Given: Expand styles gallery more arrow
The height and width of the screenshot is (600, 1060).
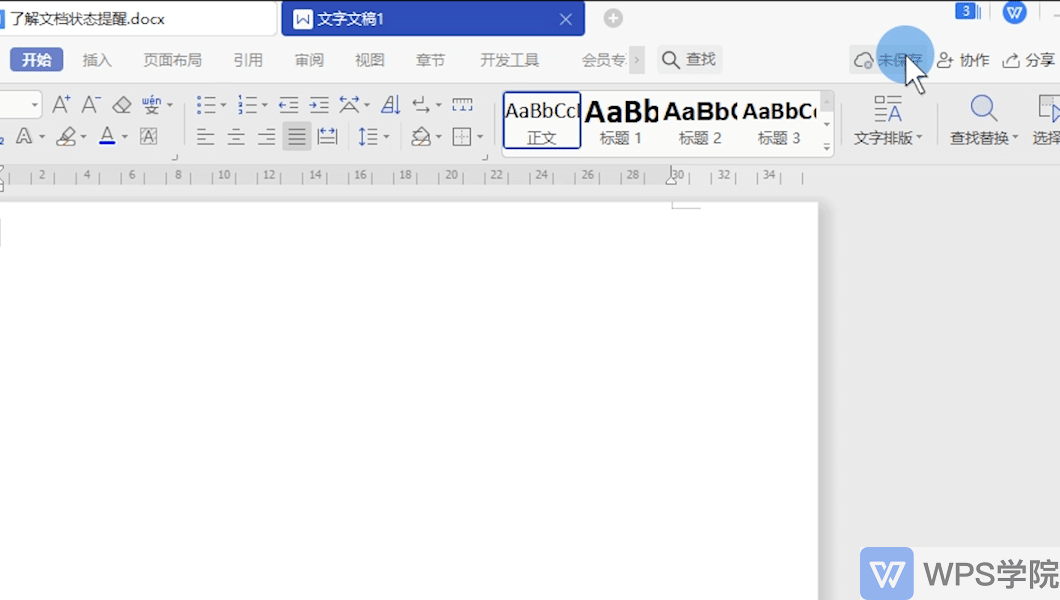Looking at the screenshot, I should click(x=827, y=147).
